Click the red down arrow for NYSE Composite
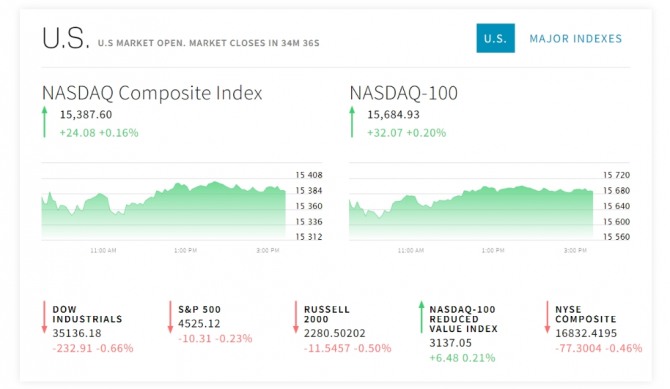The image size is (670, 389). [x=547, y=317]
